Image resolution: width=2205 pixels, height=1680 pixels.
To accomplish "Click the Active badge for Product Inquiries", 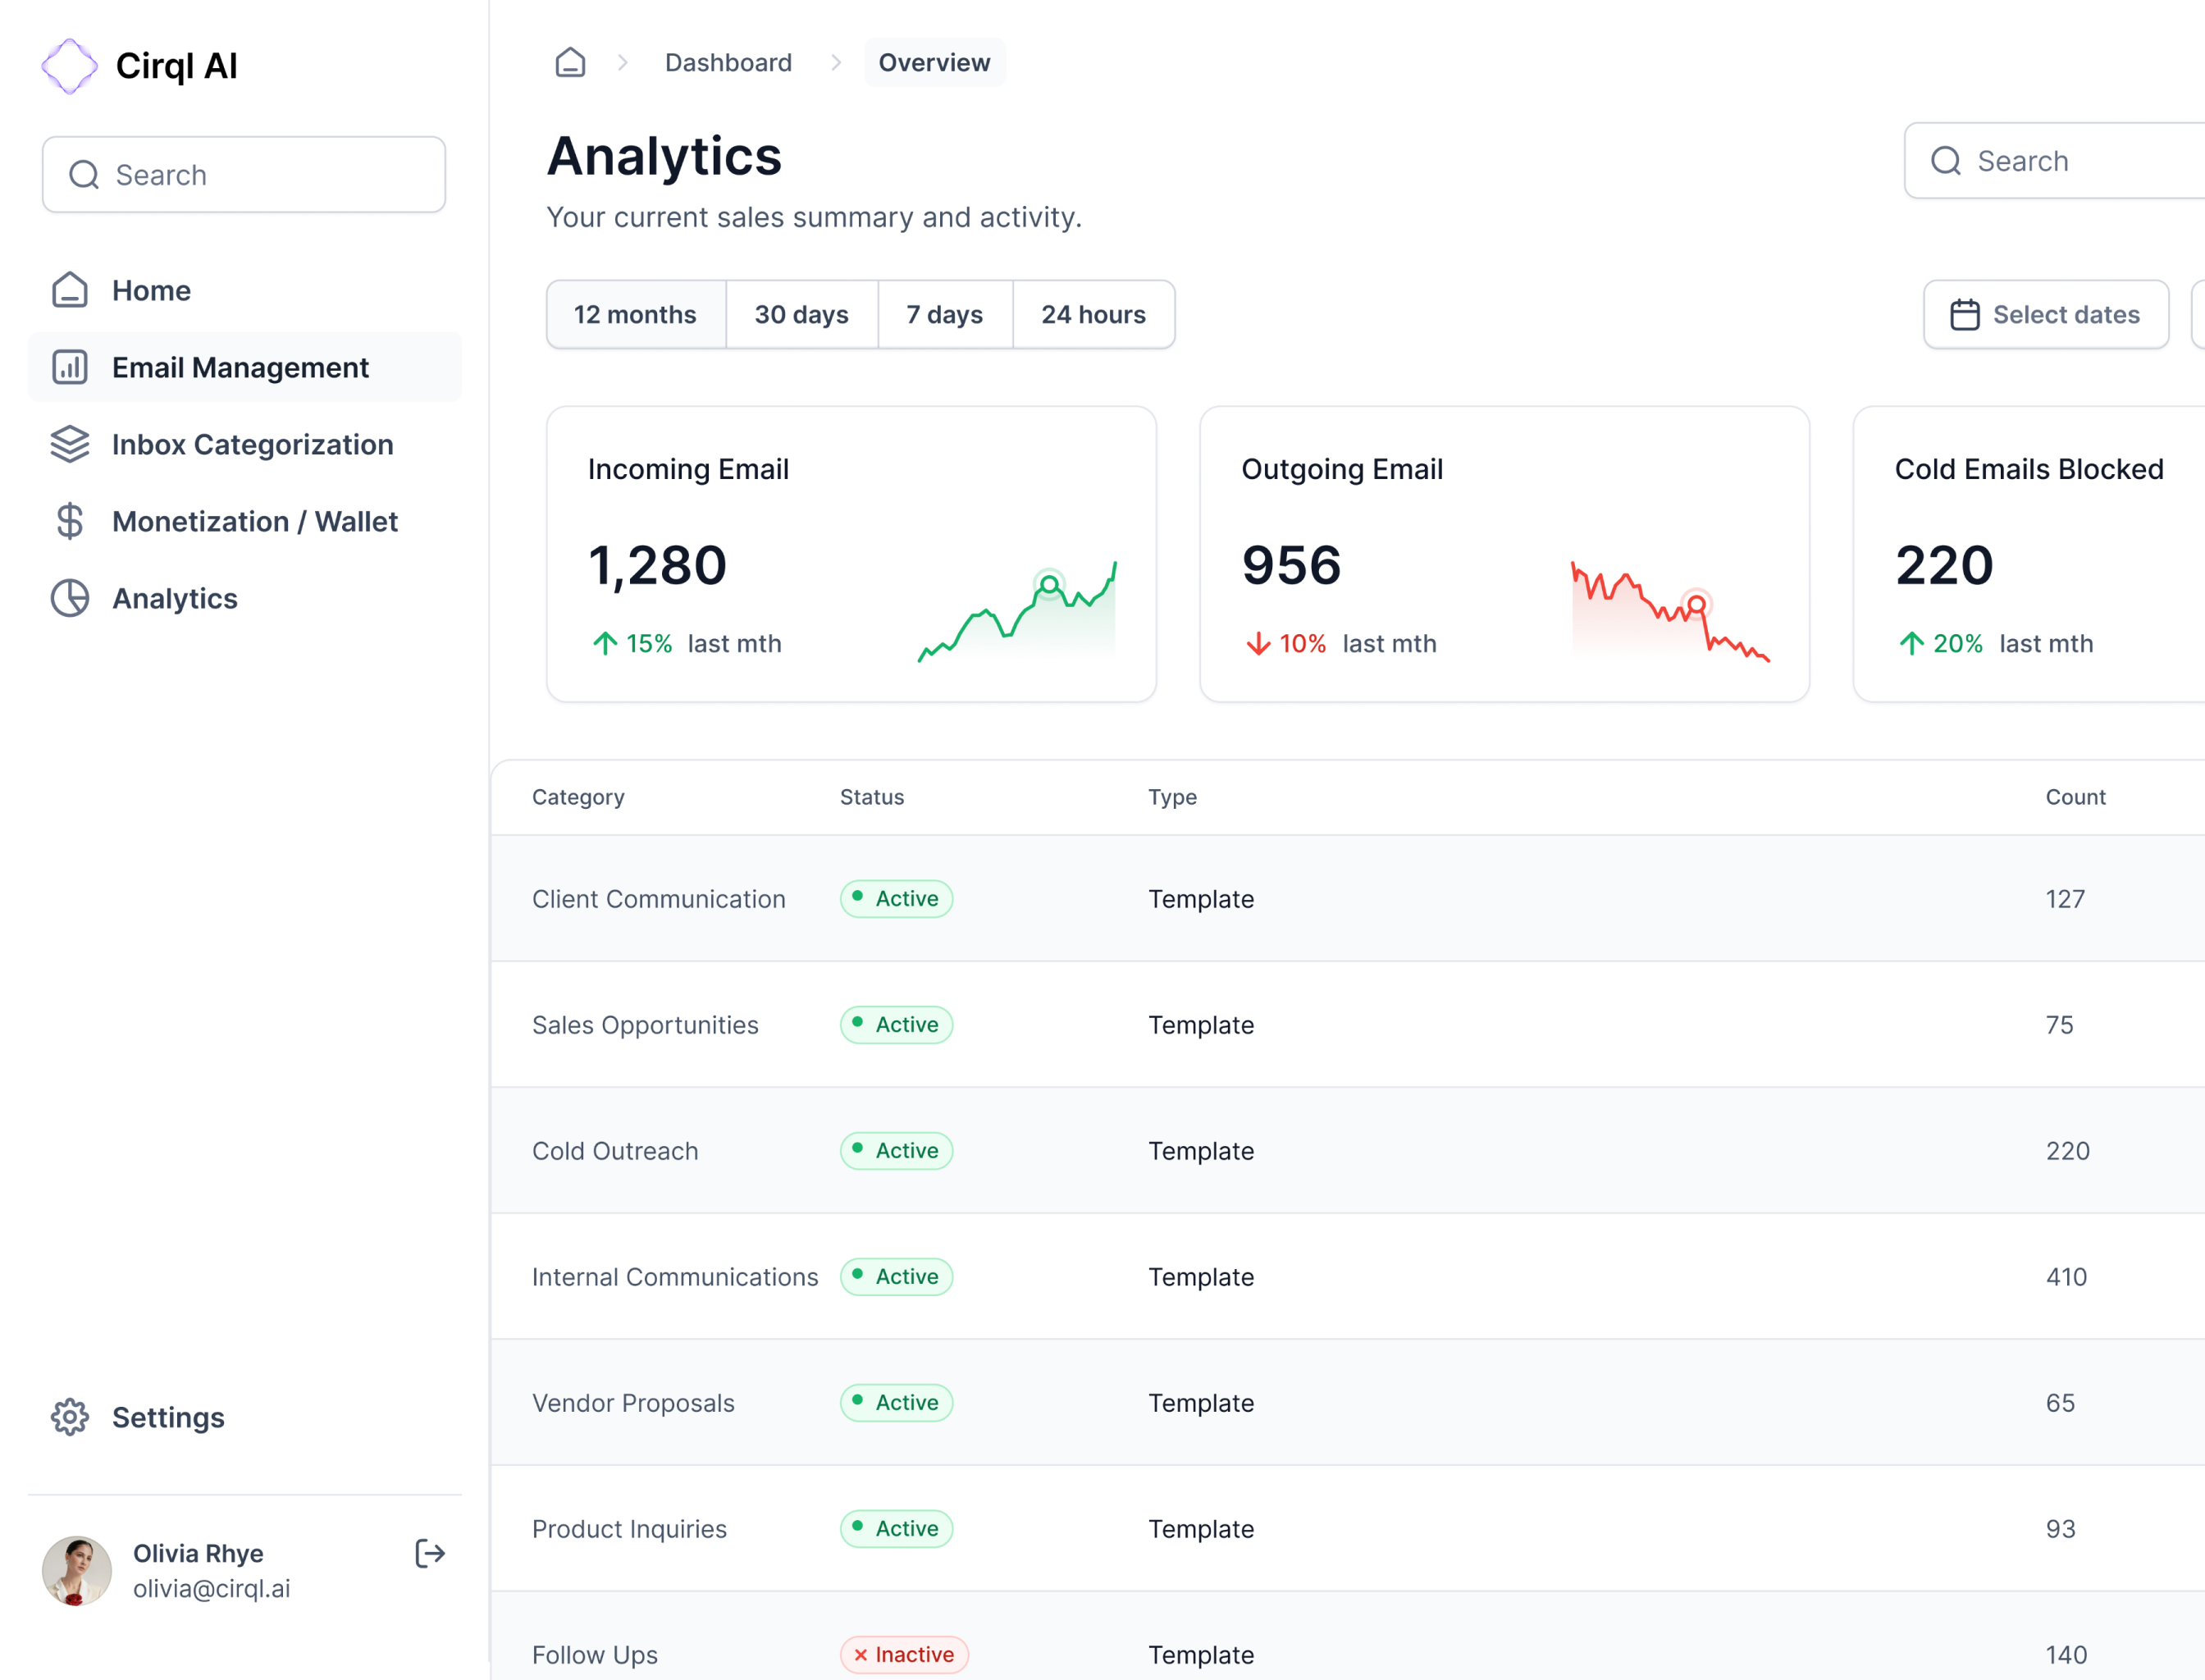I will click(896, 1529).
